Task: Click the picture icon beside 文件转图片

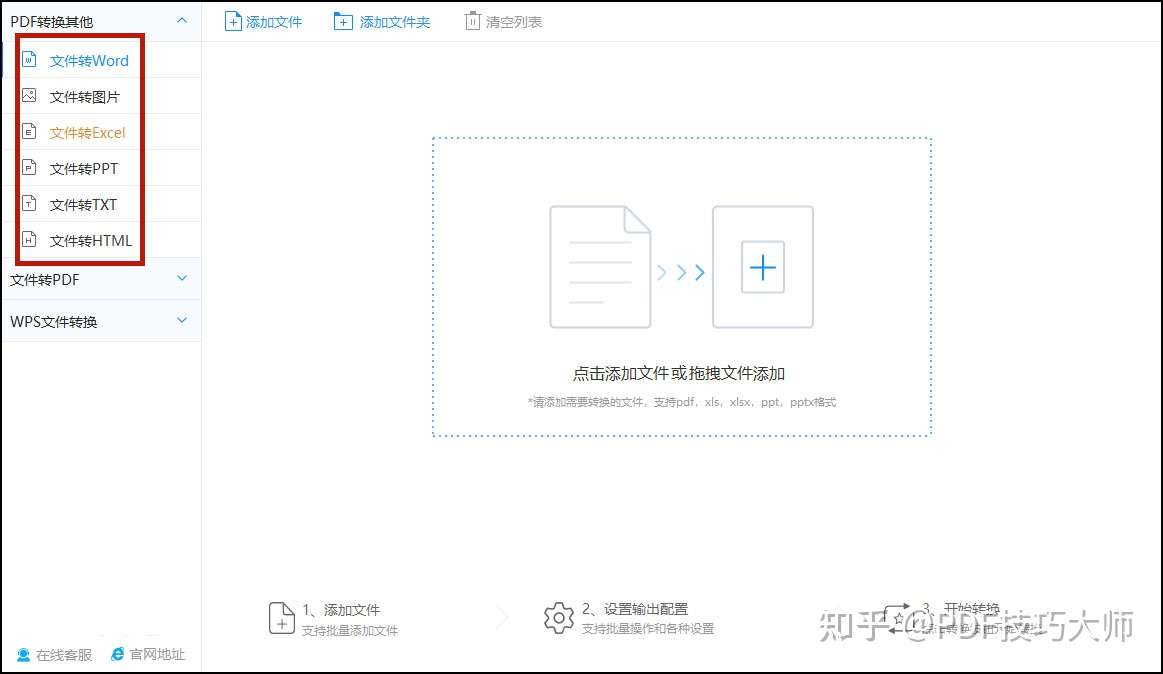Action: [x=29, y=95]
